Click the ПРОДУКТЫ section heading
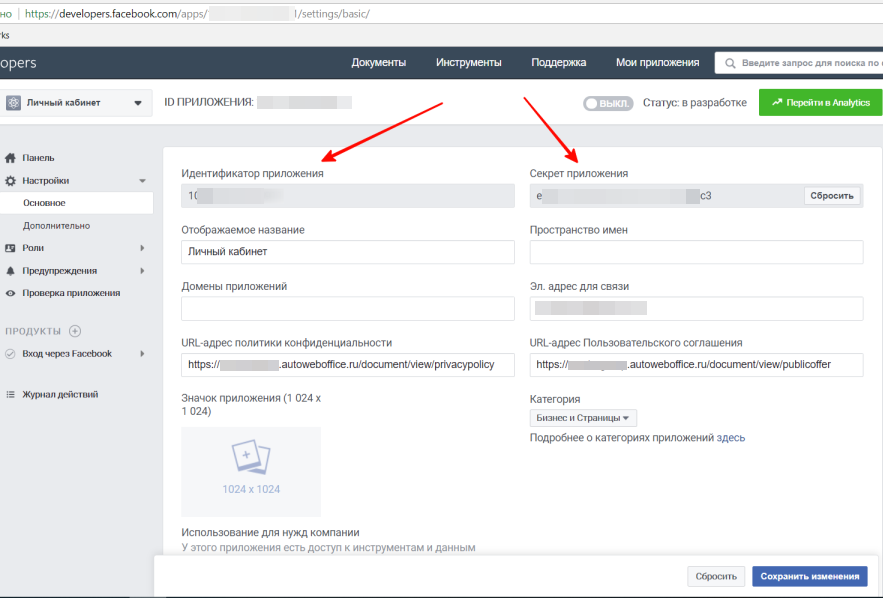Screen dimensions: 883x598 pos(33,331)
